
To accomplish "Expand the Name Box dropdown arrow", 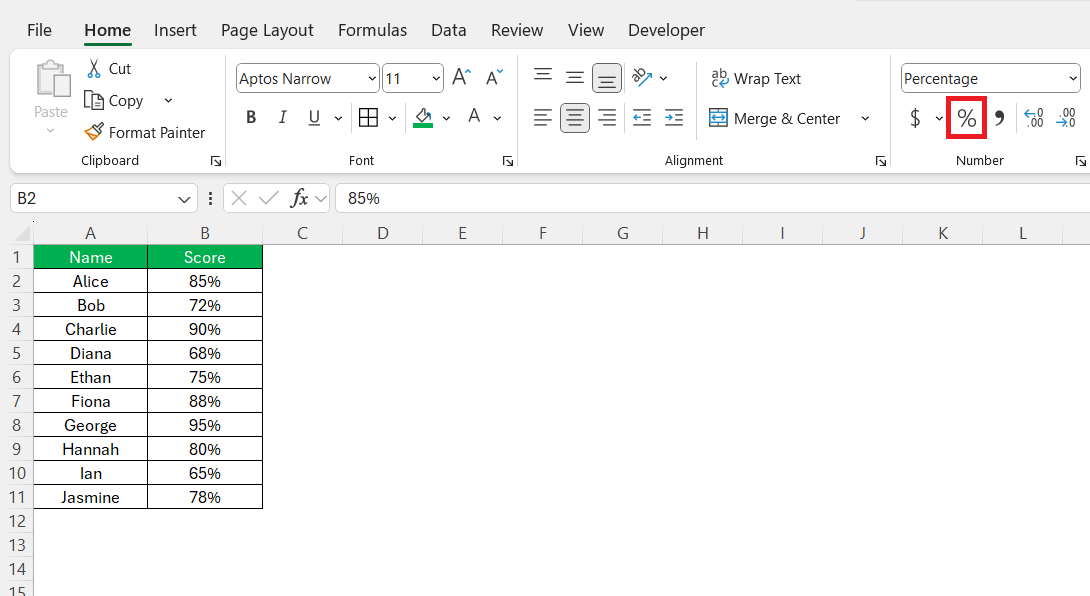I will tap(184, 200).
